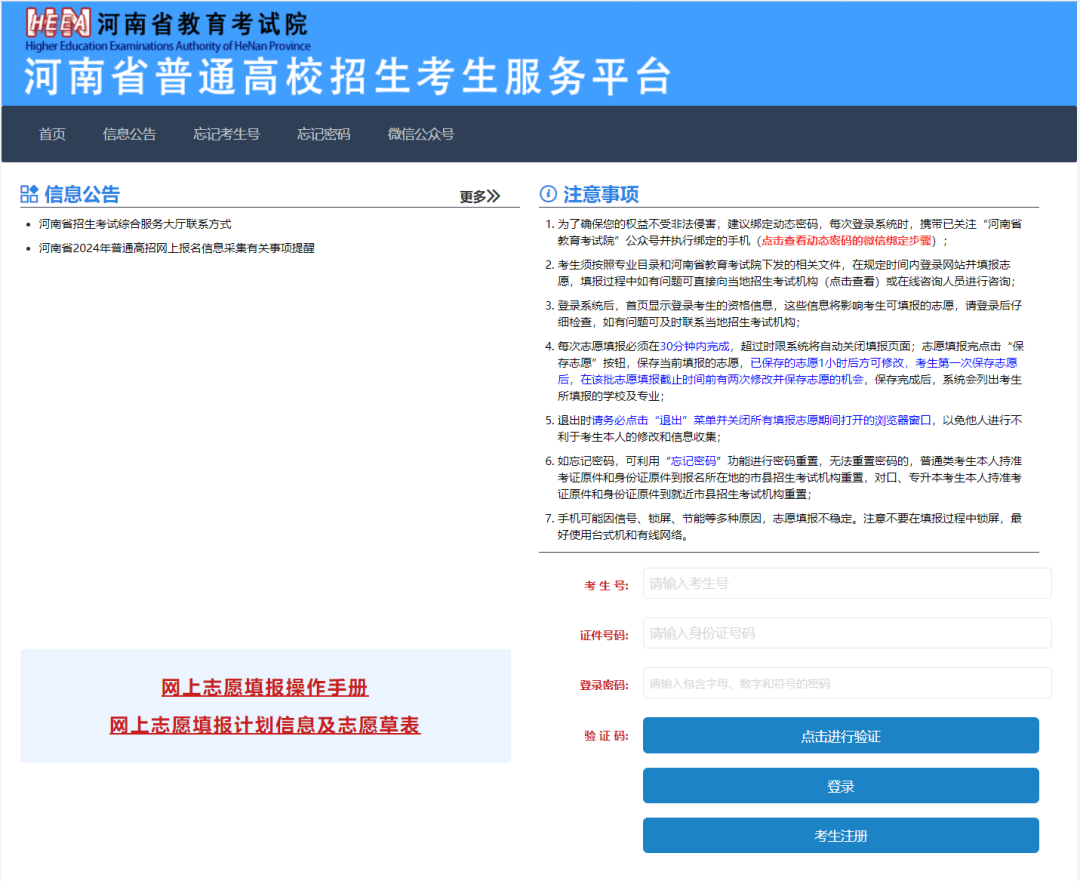Click the 信息公告 grid icon
Screen dimensions: 1080x881
[x=29, y=194]
